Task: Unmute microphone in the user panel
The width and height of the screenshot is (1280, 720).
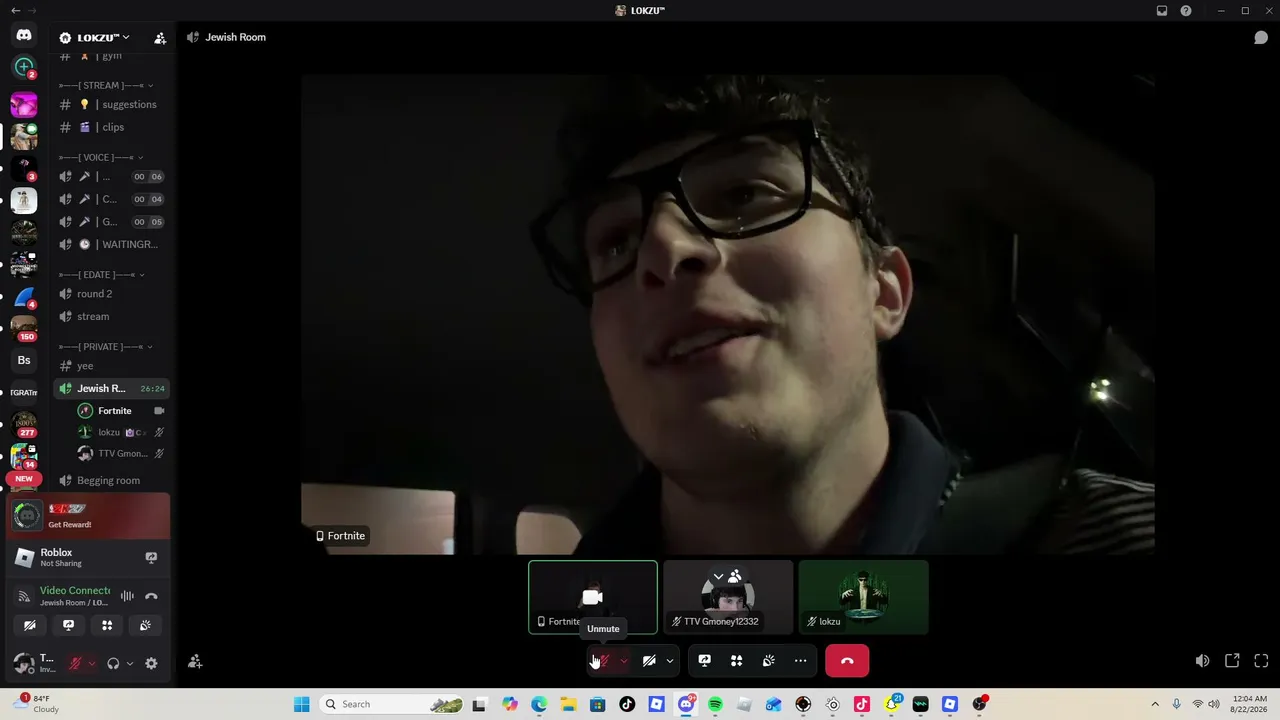Action: (74, 663)
